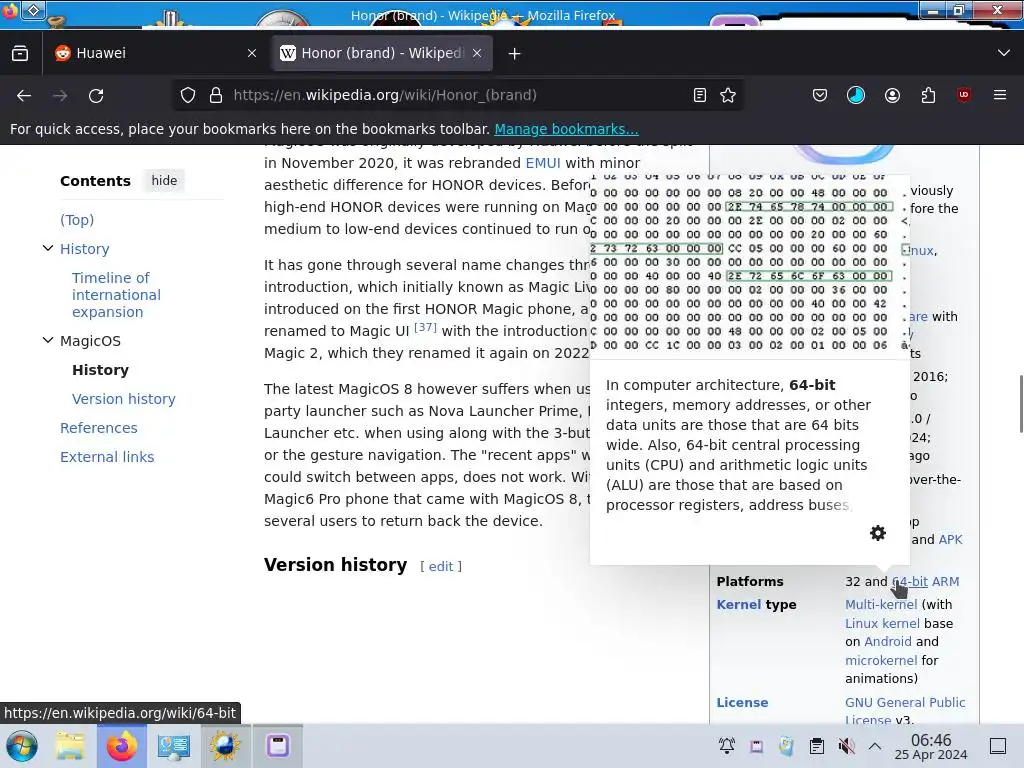Screen dimensions: 1024x768
Task: Open the Firefox hamburger menu
Action: click(1000, 95)
